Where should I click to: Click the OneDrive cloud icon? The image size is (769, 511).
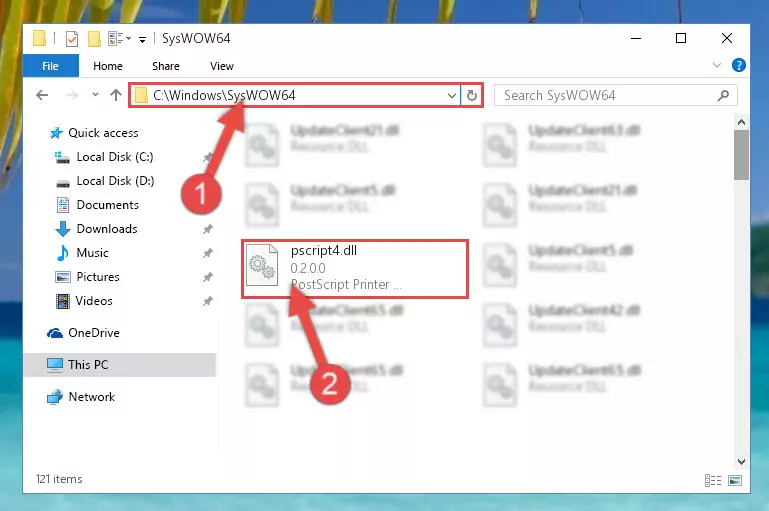(x=55, y=333)
